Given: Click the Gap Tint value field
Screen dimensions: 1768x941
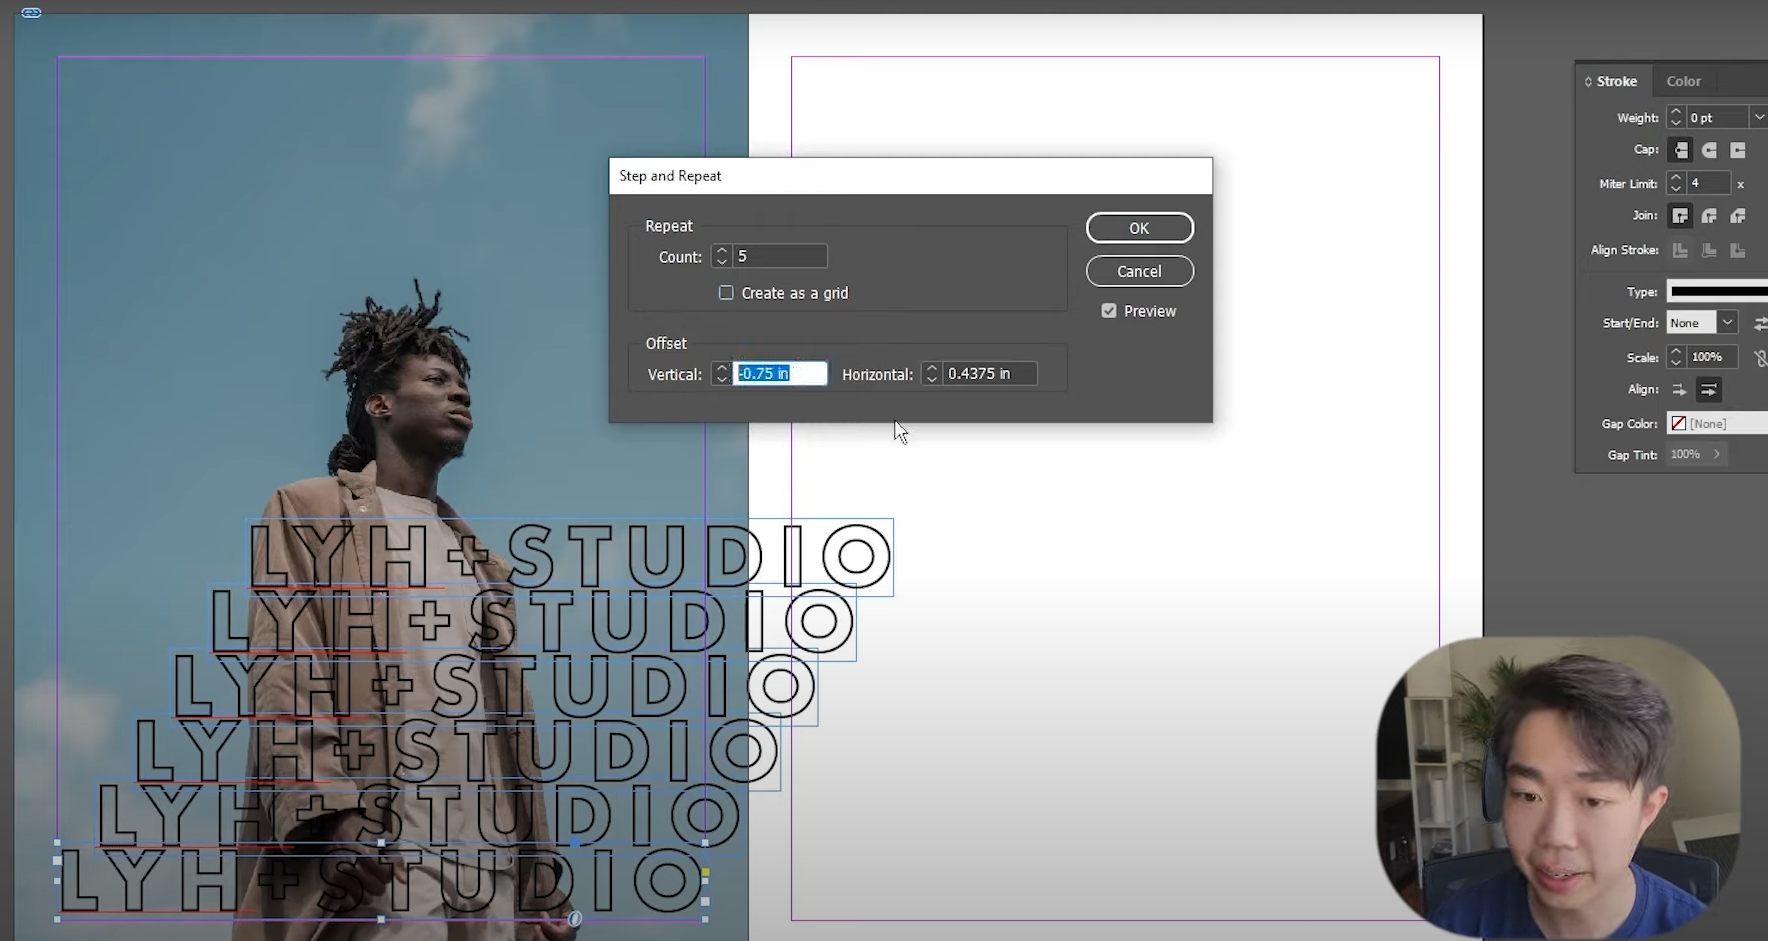Looking at the screenshot, I should (1687, 454).
